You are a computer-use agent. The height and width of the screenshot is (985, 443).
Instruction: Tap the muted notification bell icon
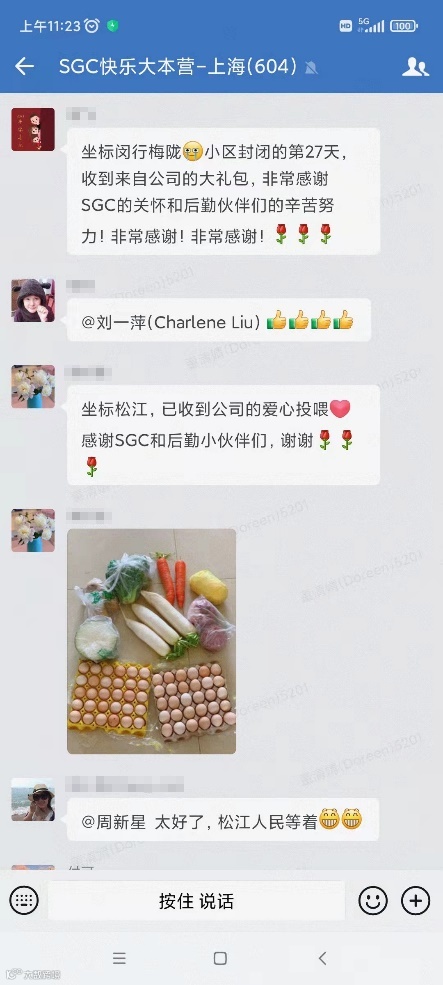(x=310, y=67)
